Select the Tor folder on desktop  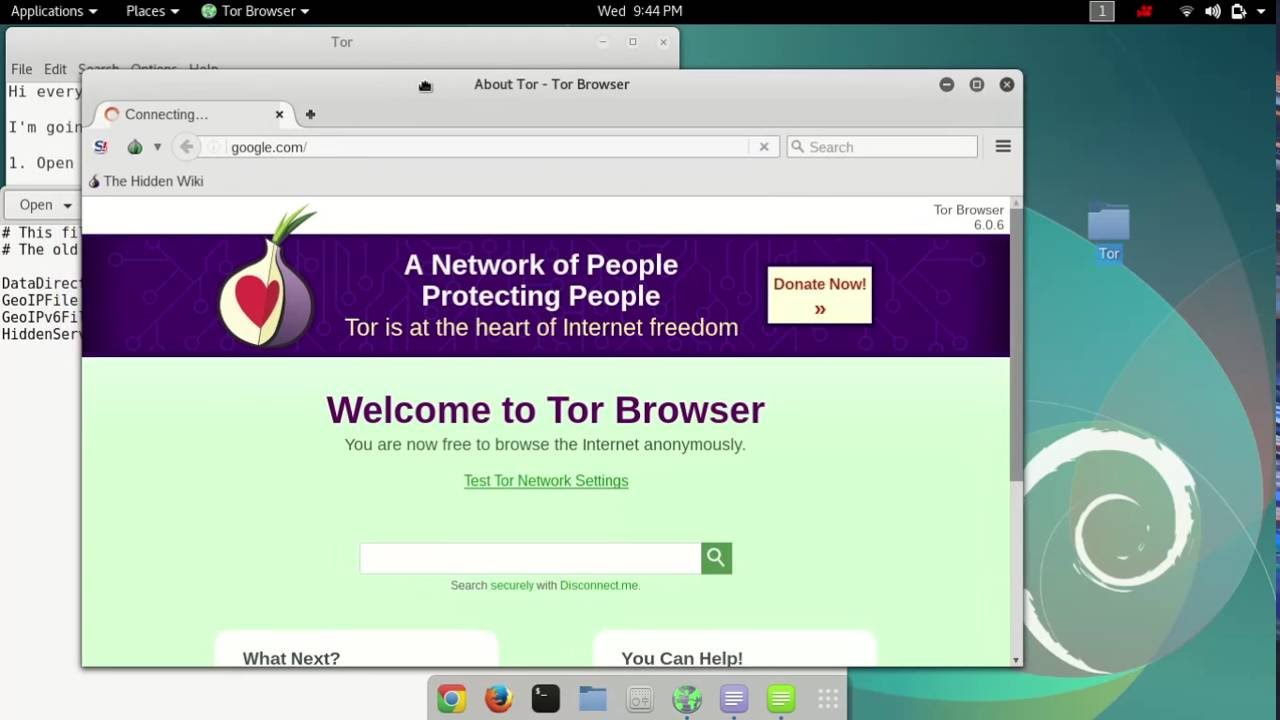click(x=1108, y=232)
